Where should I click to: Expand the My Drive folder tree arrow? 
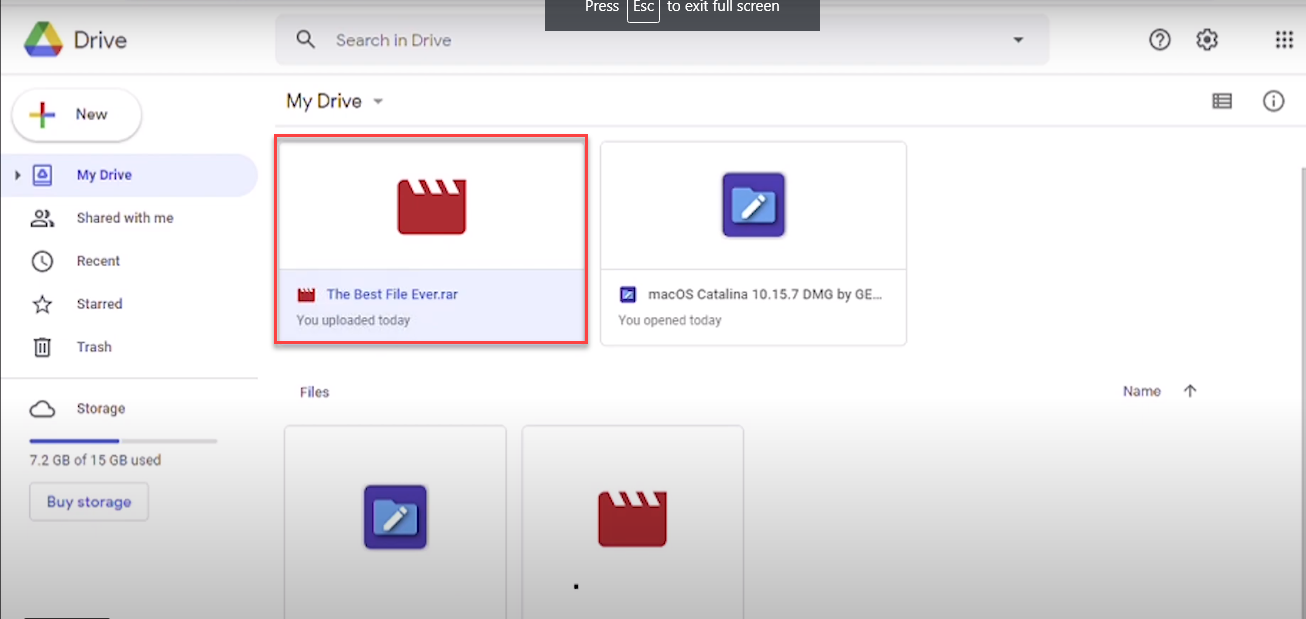click(17, 176)
